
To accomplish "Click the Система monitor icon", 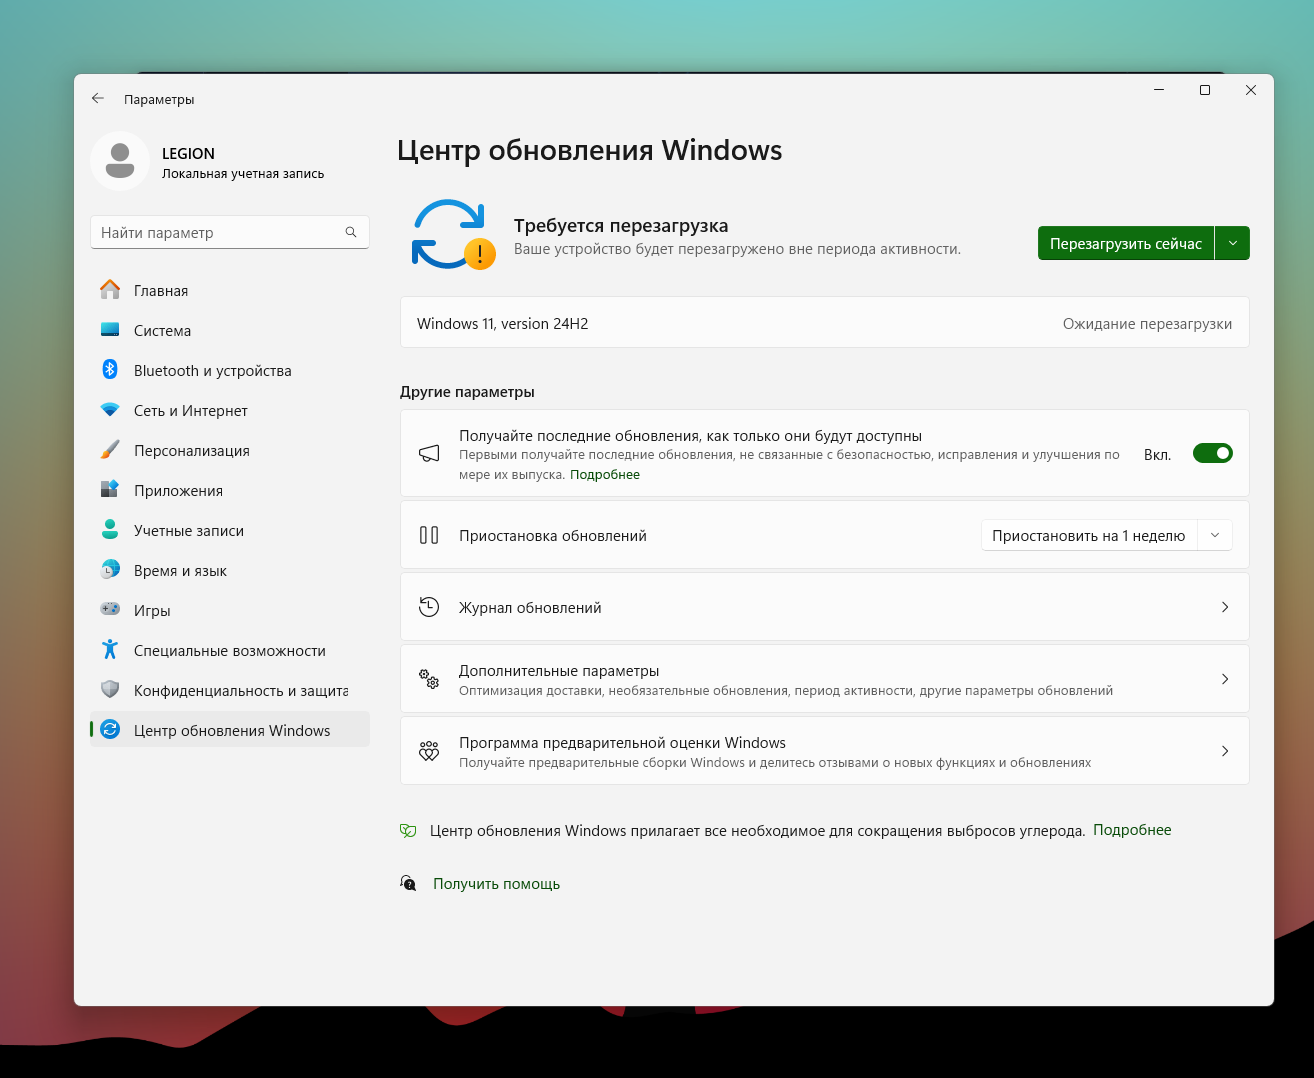I will 110,330.
